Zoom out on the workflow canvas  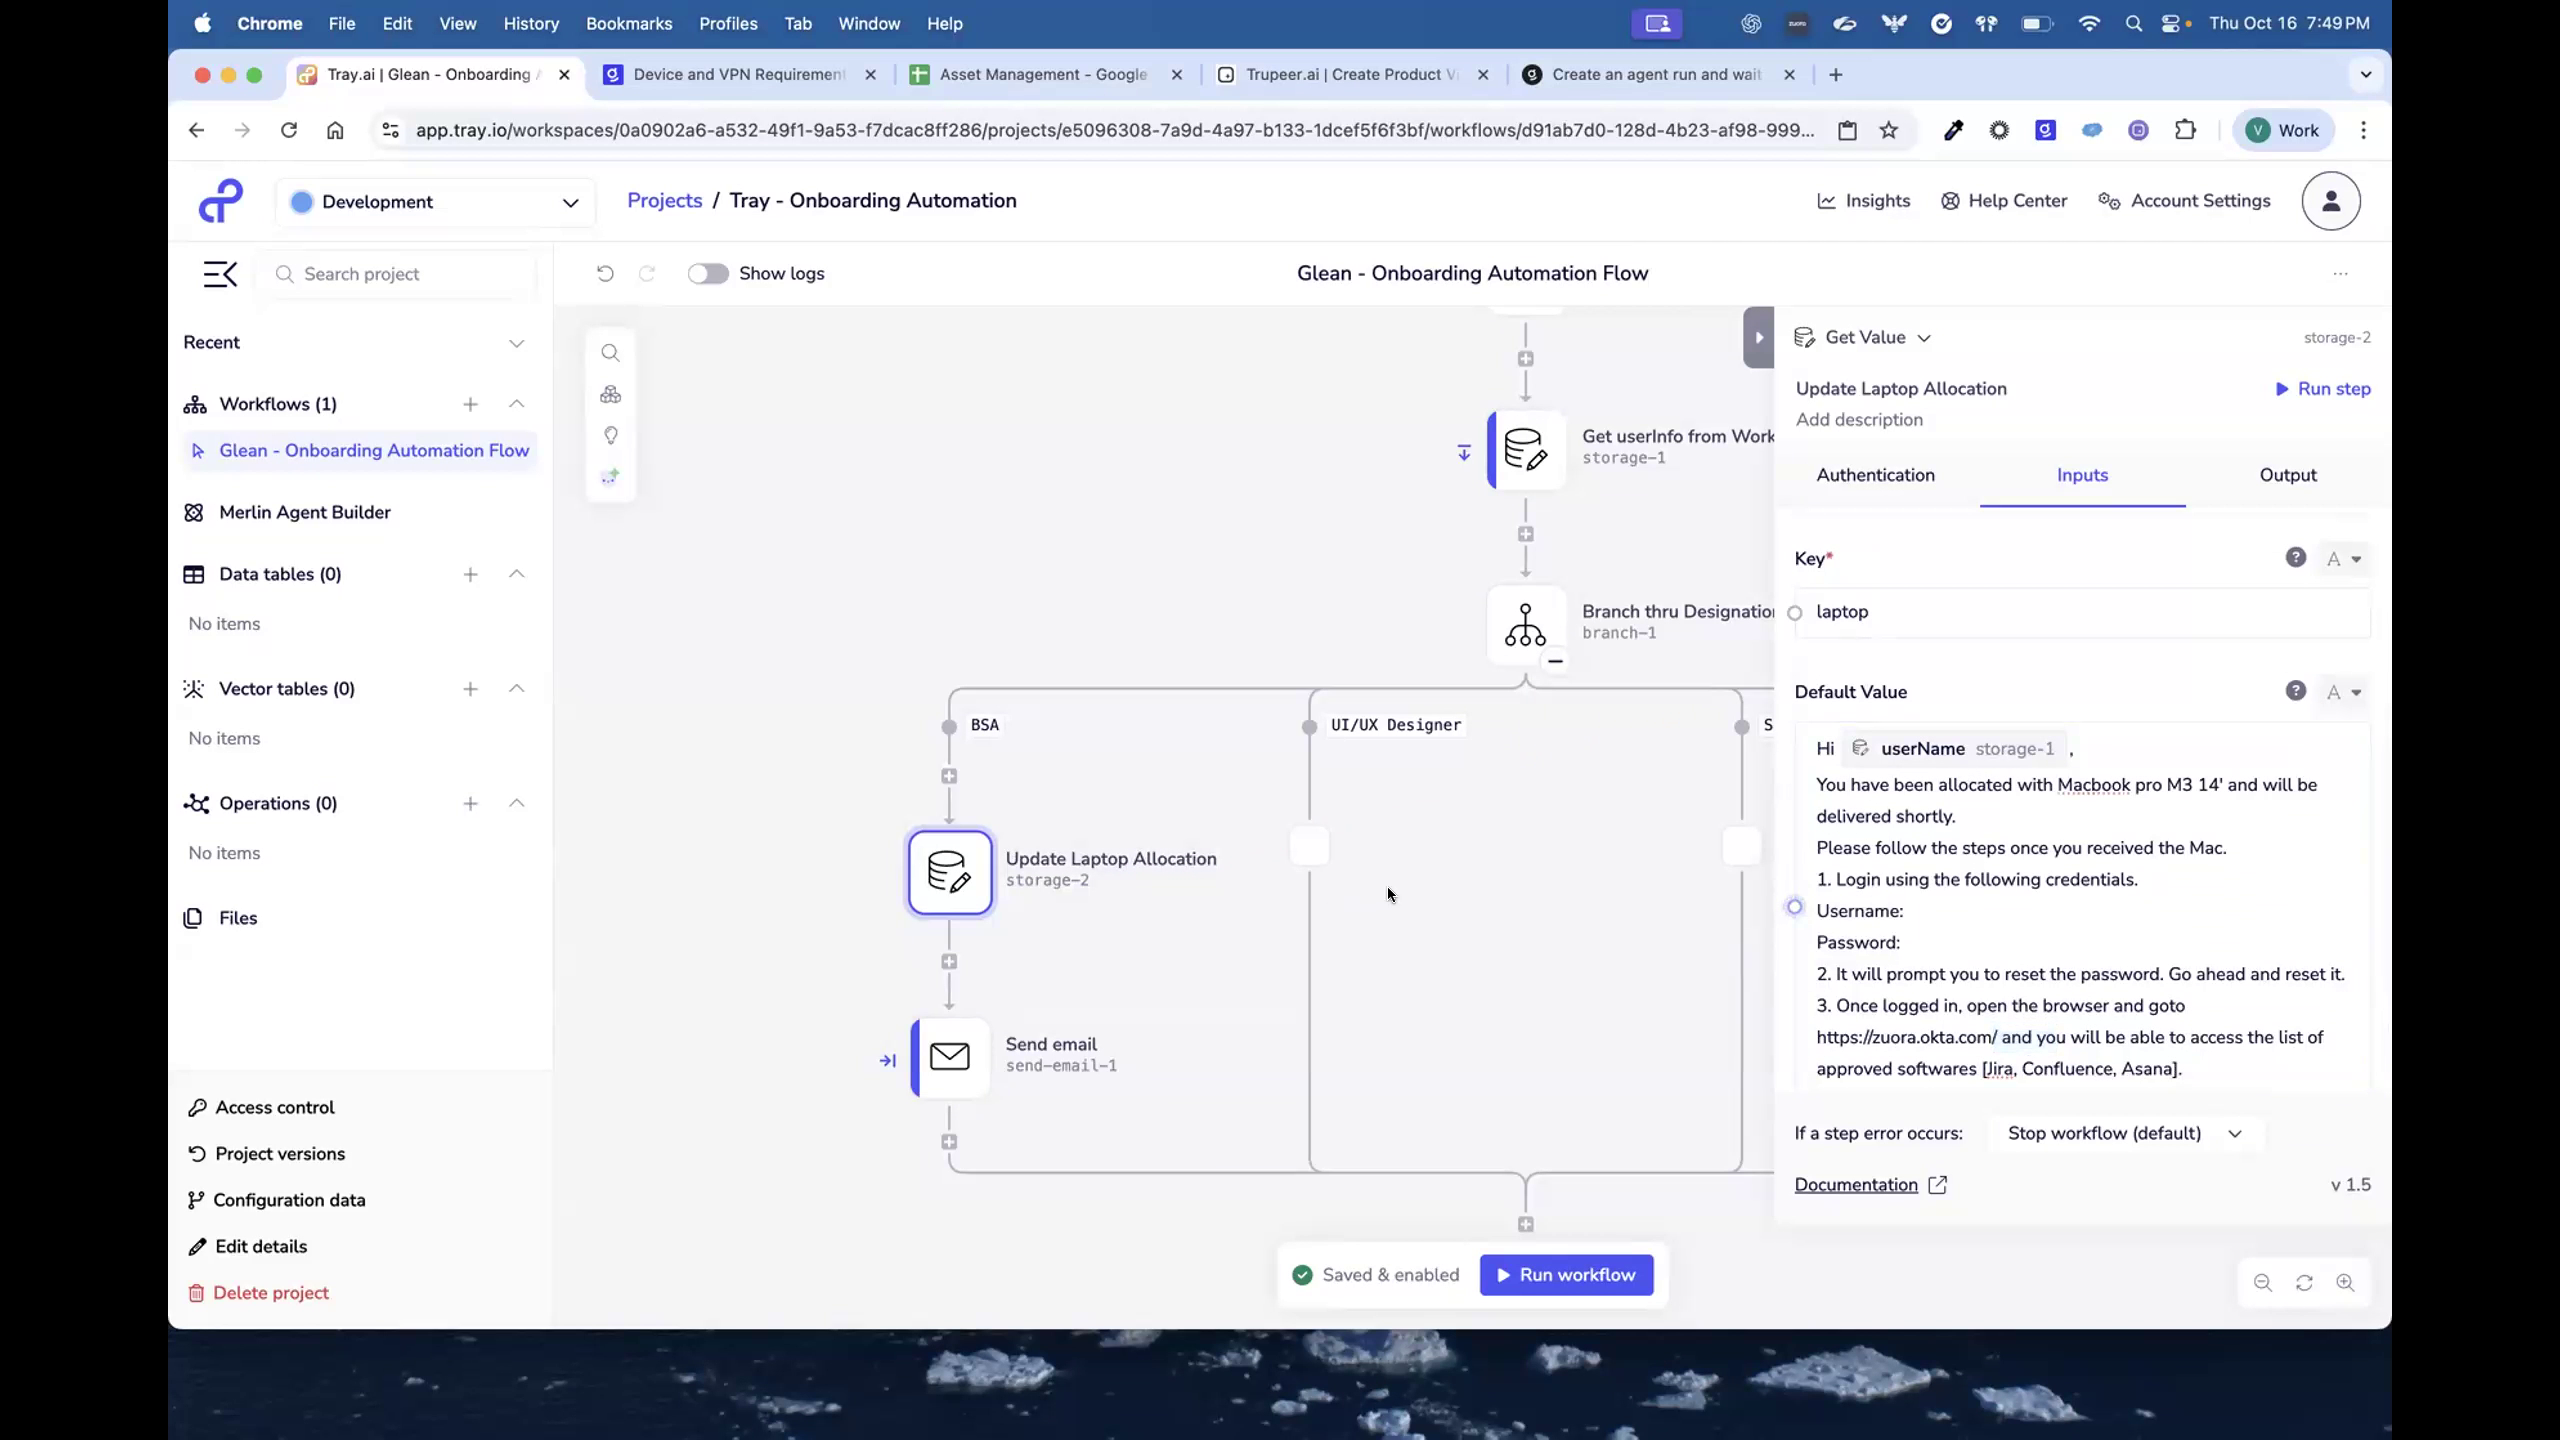pyautogui.click(x=2262, y=1283)
